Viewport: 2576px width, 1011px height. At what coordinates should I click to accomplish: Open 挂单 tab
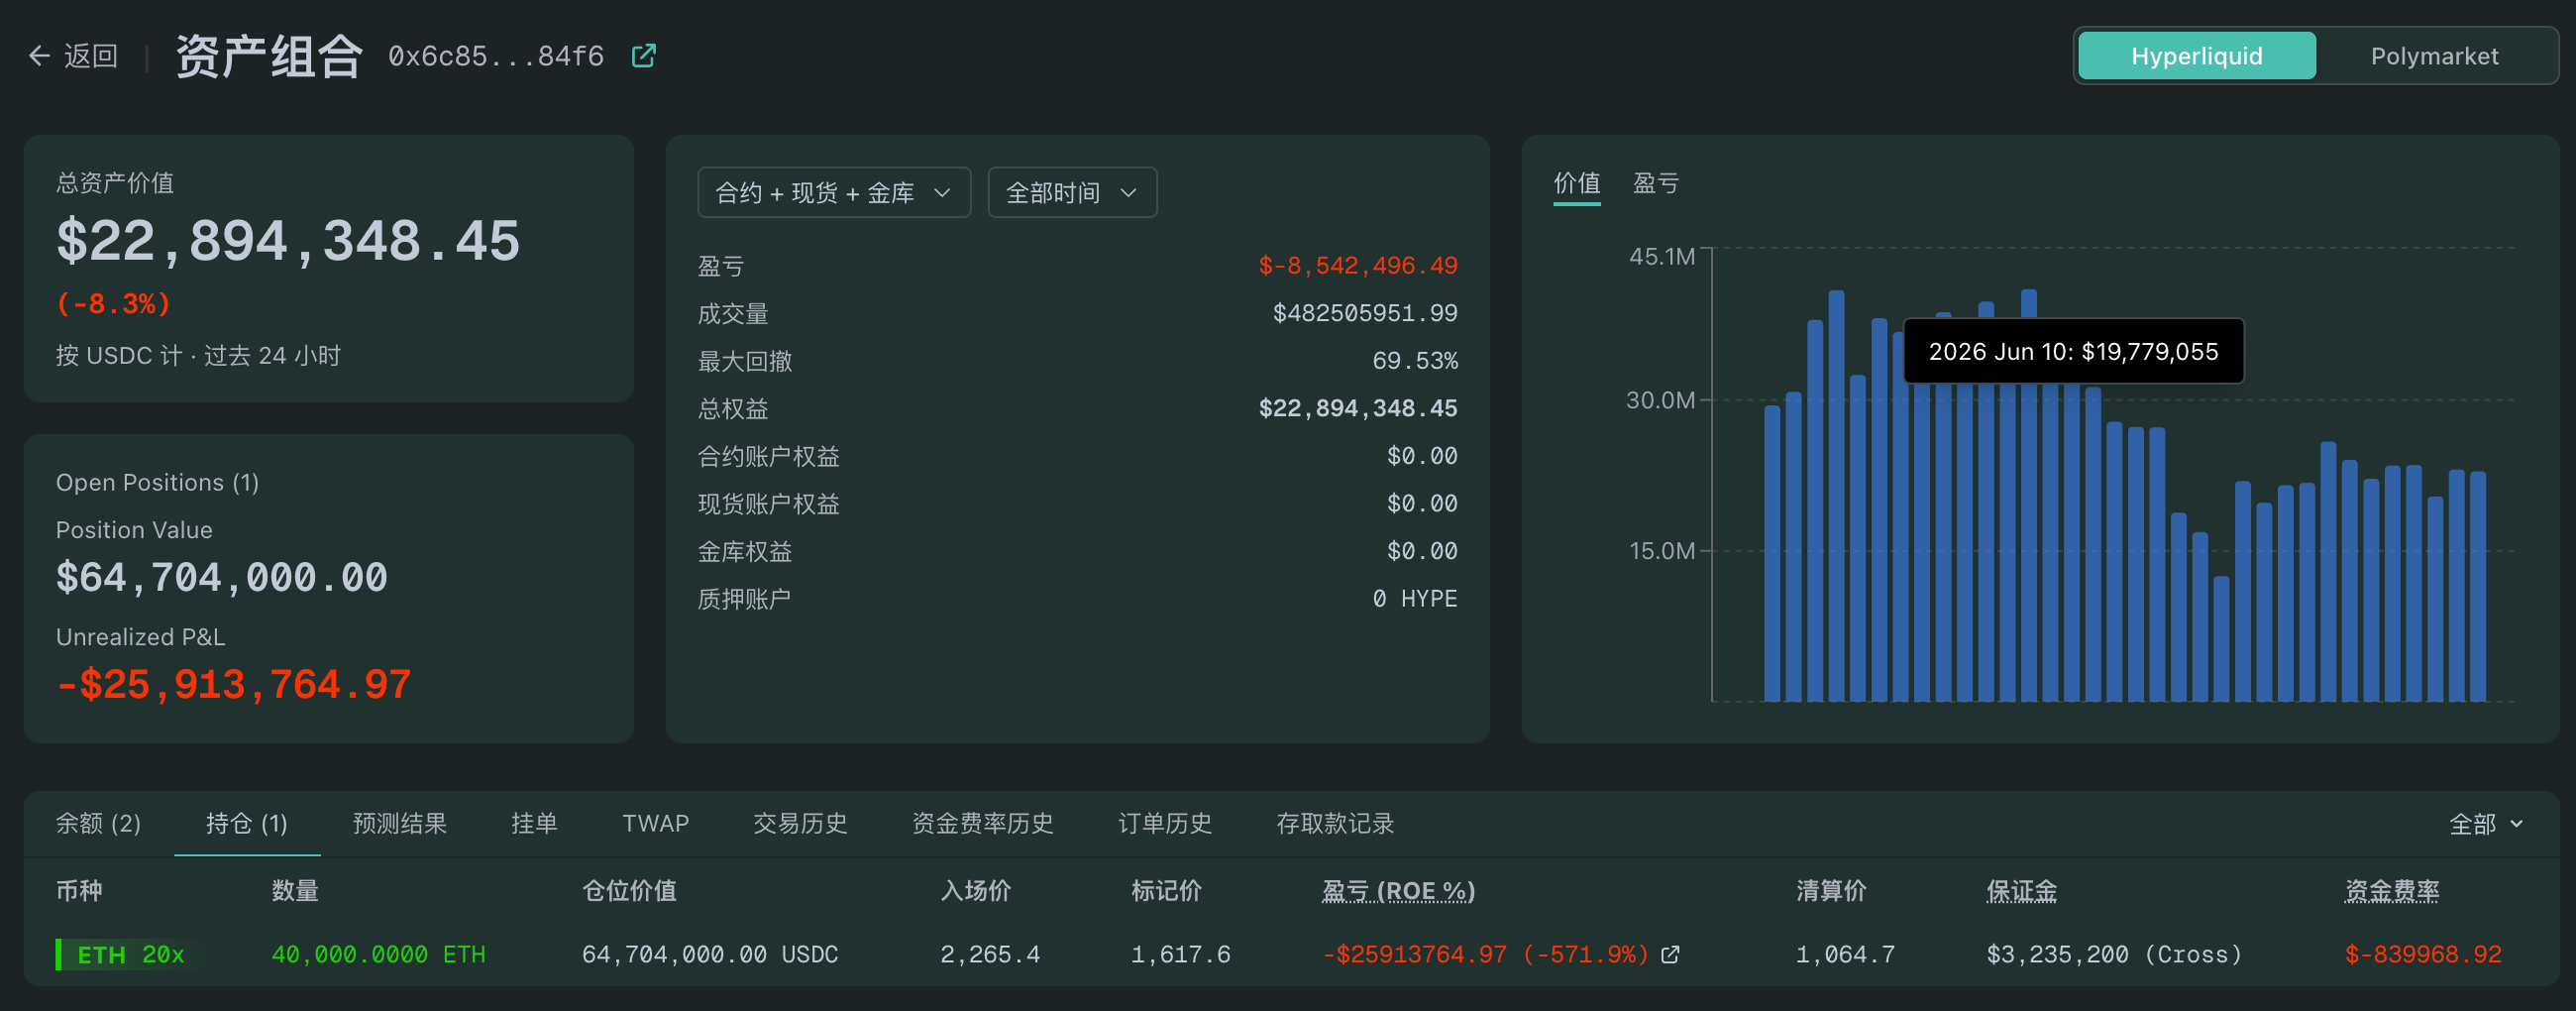pyautogui.click(x=535, y=824)
